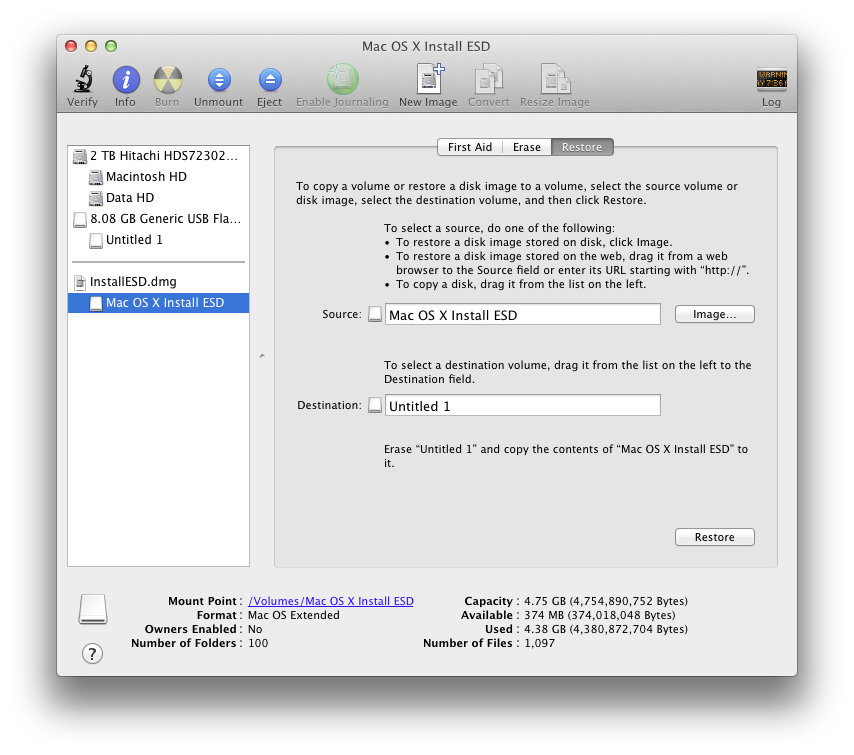Viewport: 854px width, 755px height.
Task: Click the Source input field
Action: (x=522, y=314)
